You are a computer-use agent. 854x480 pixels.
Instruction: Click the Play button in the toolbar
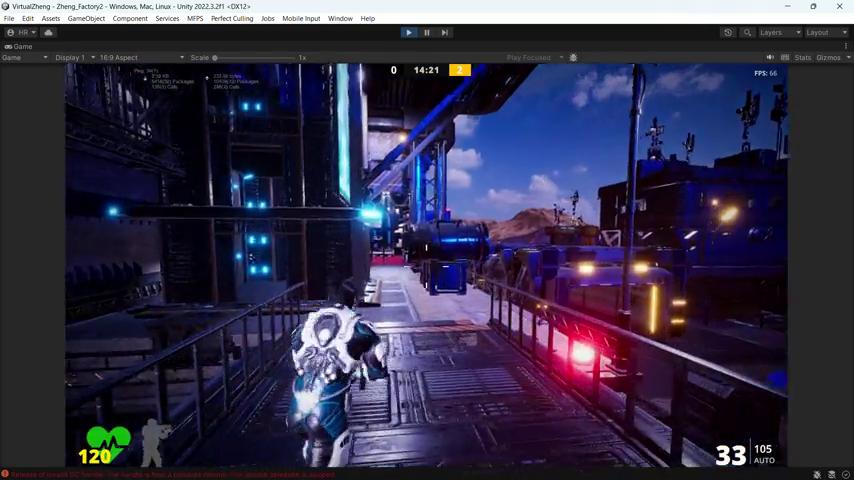(408, 33)
